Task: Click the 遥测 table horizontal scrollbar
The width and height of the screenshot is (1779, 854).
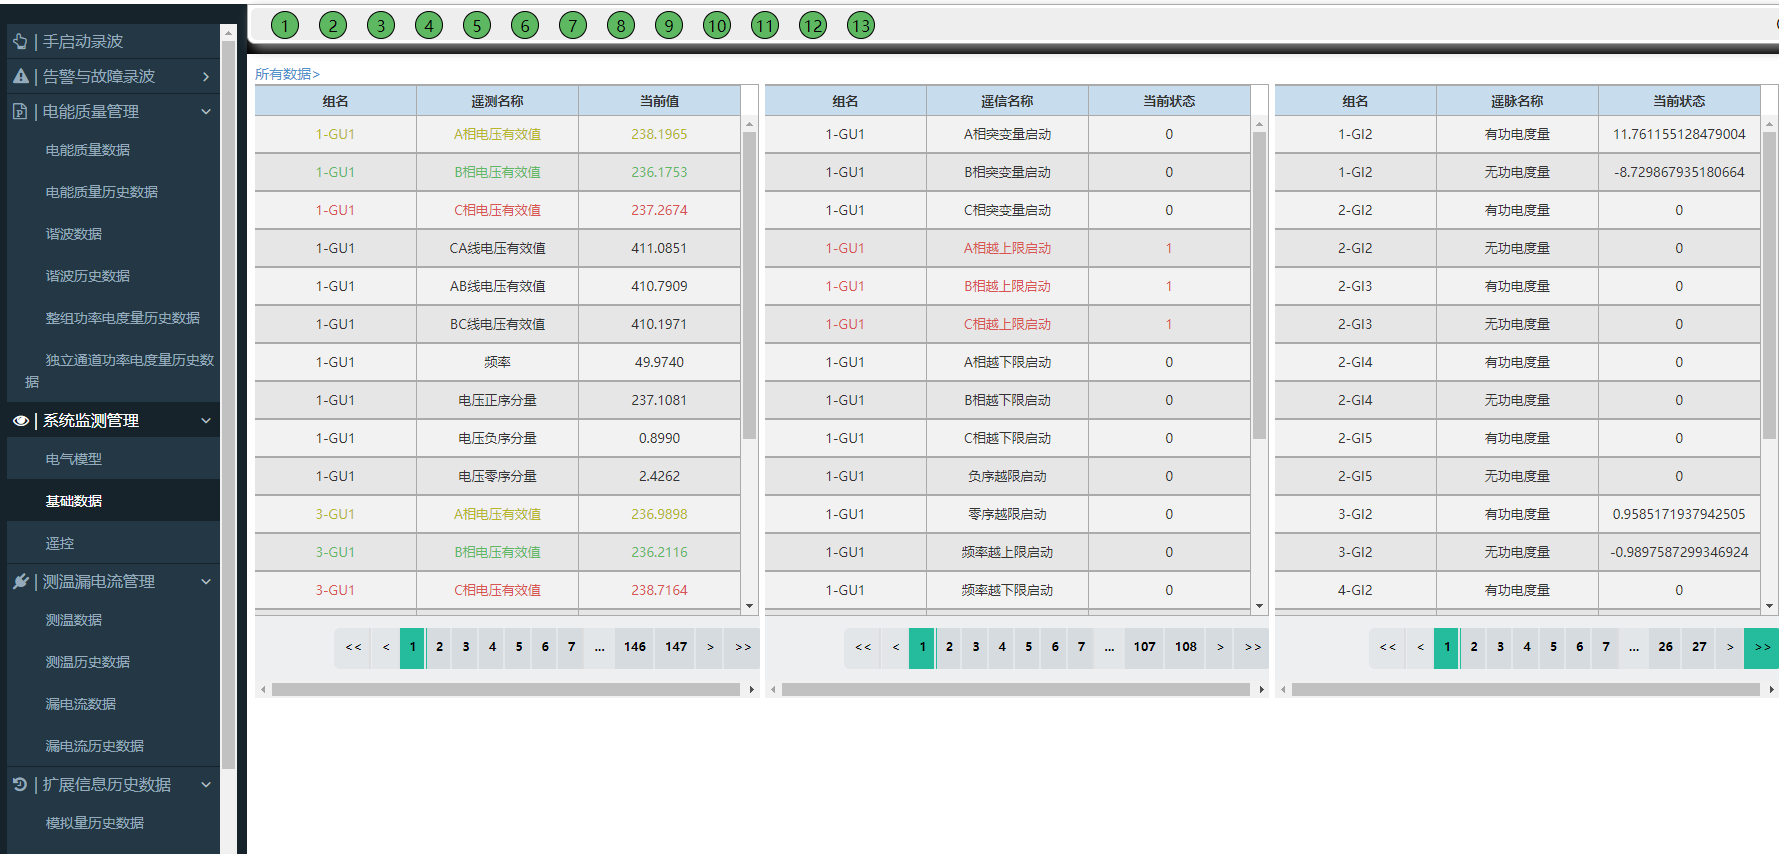Action: (506, 689)
